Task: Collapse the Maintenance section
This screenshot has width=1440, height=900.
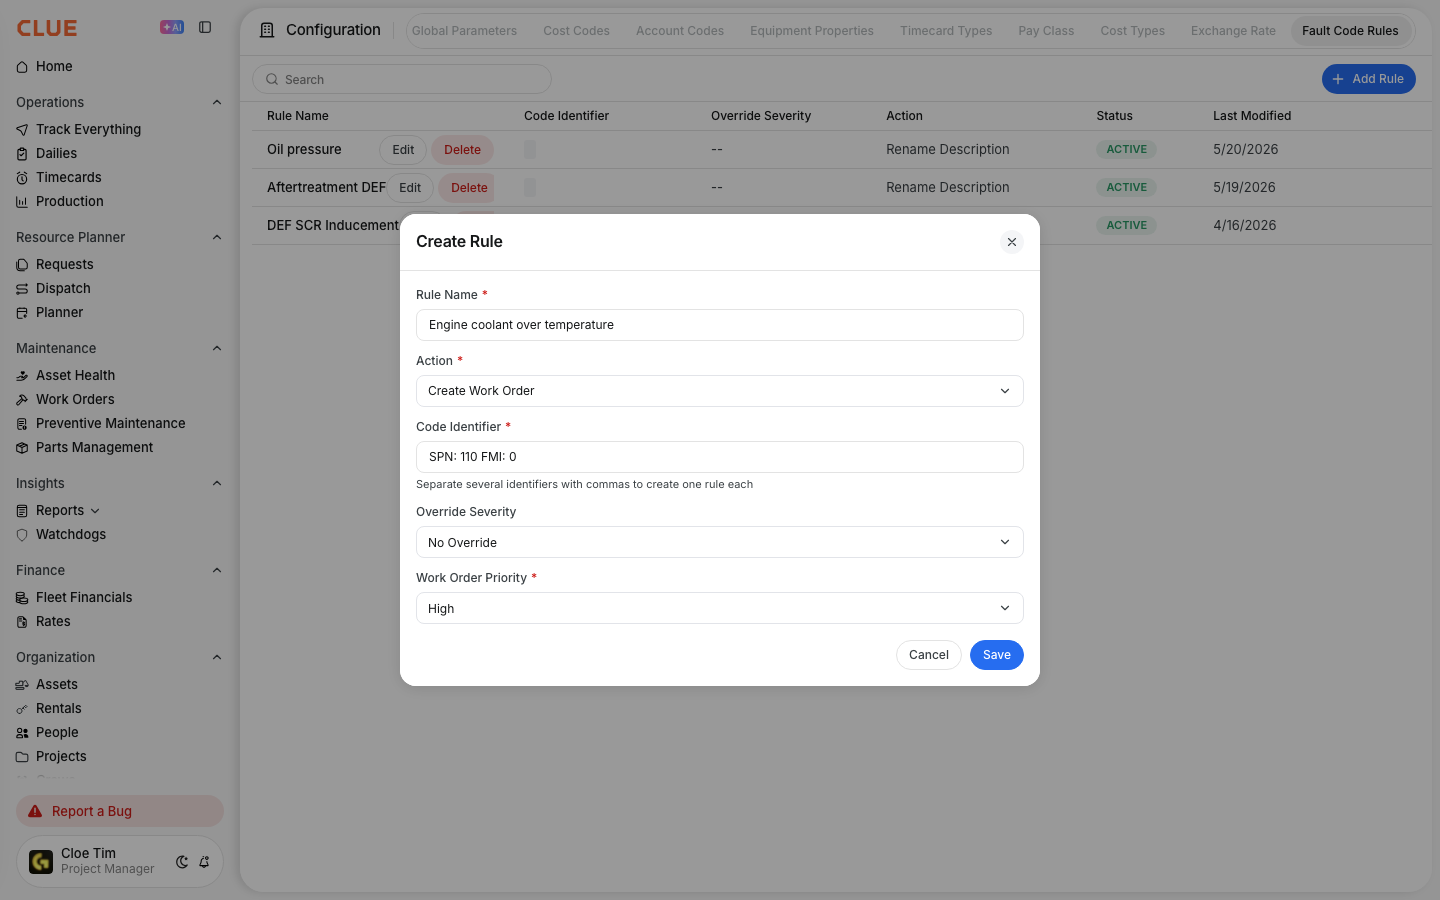Action: (217, 348)
